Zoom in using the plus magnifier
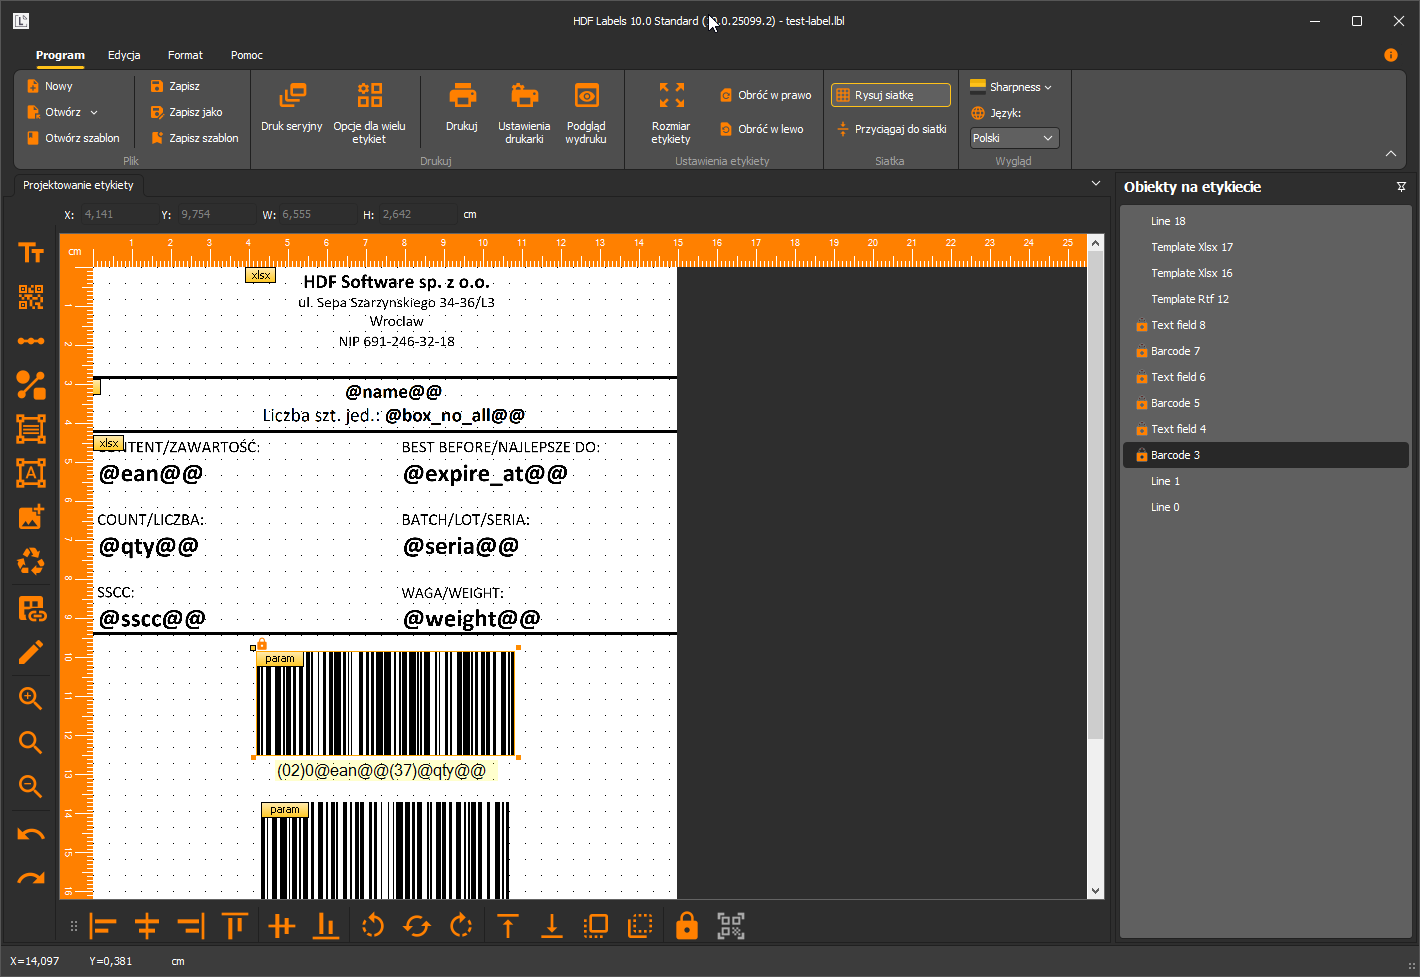This screenshot has height=977, width=1420. pos(31,698)
